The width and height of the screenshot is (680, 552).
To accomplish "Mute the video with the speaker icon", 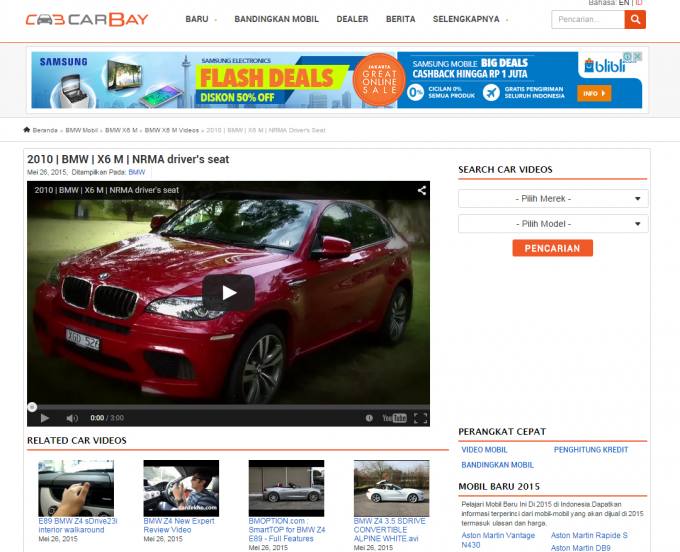I will click(72, 418).
